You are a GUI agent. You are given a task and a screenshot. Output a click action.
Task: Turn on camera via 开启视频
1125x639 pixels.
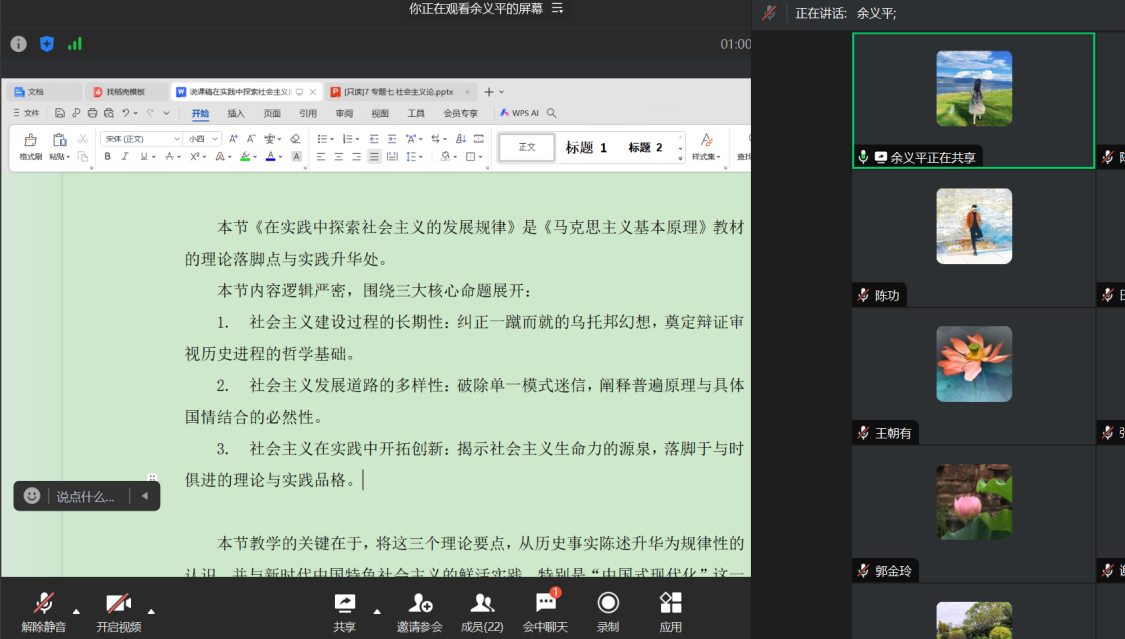tap(118, 609)
